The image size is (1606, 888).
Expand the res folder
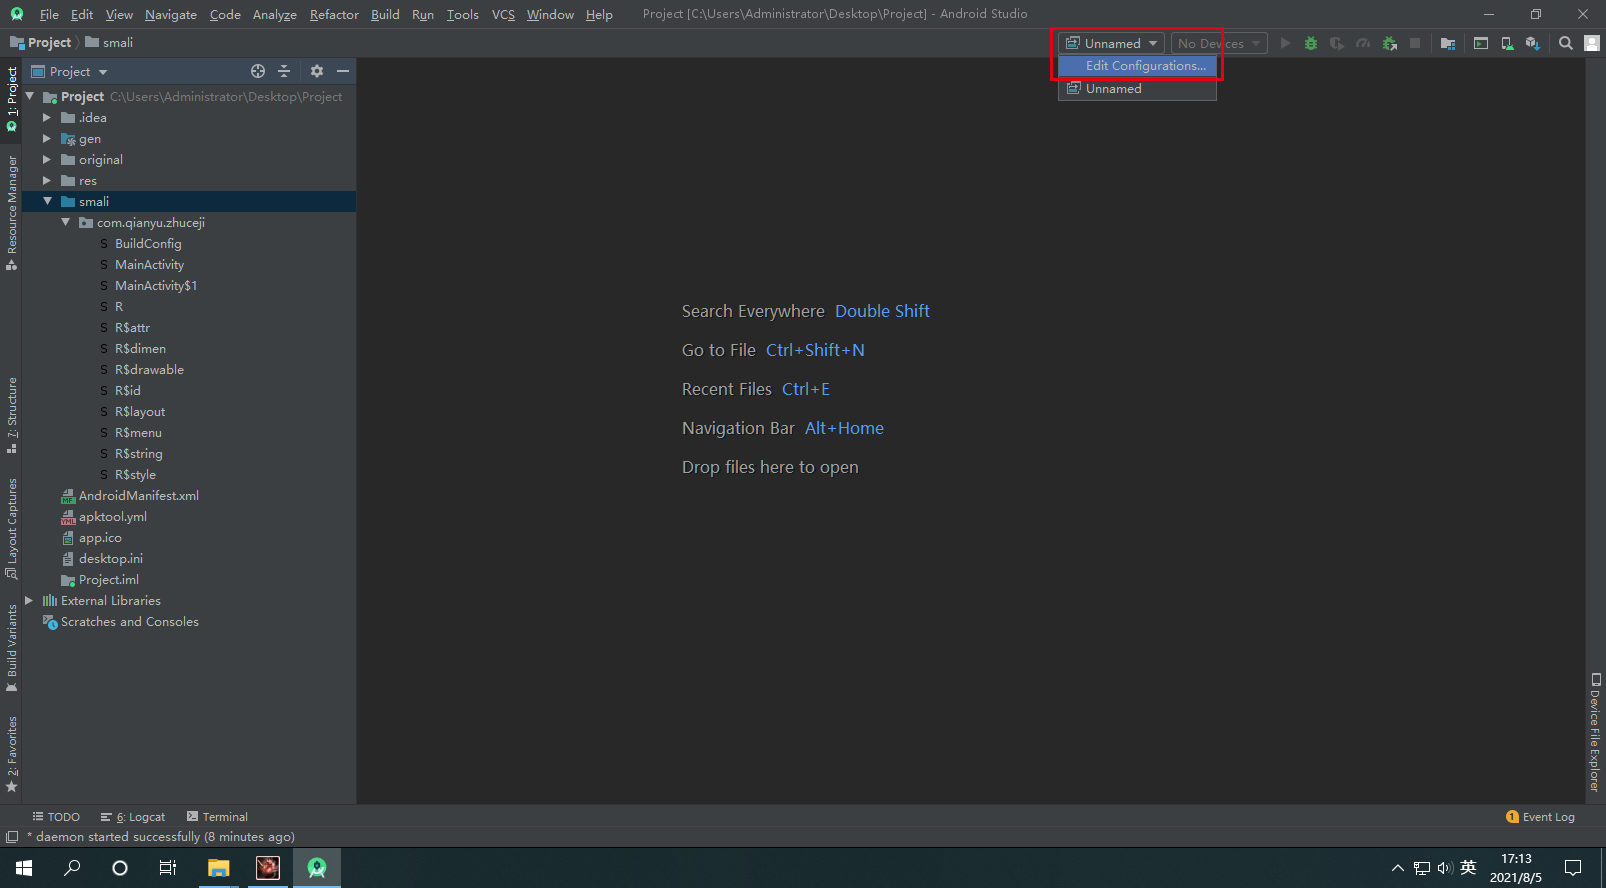pyautogui.click(x=46, y=180)
